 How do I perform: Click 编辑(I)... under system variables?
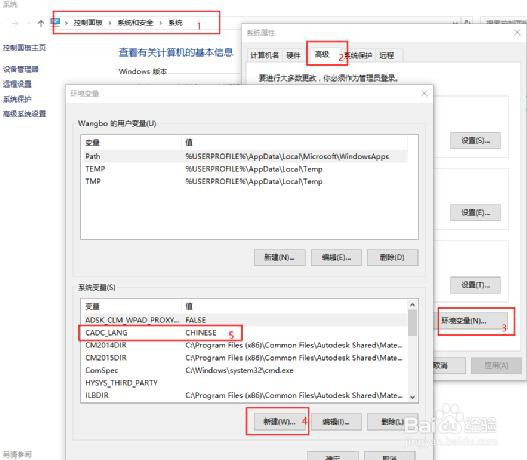[x=336, y=422]
